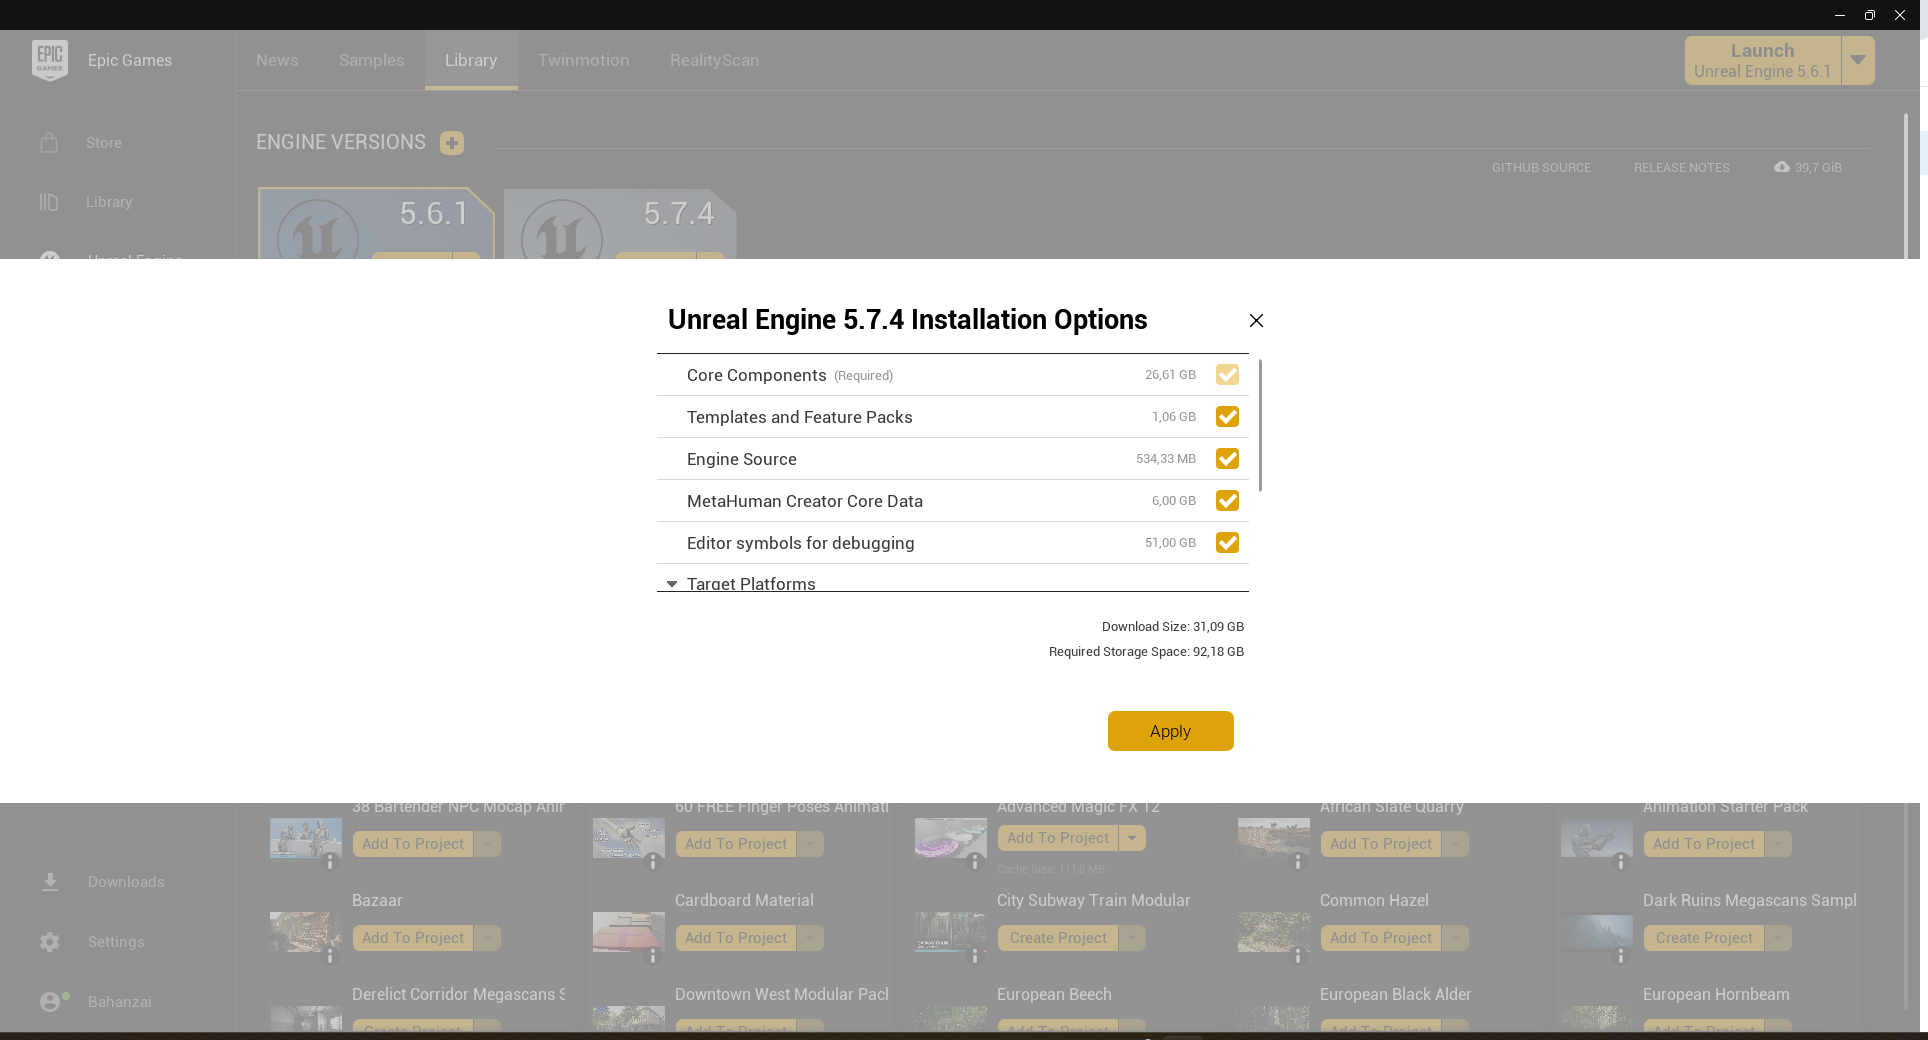The width and height of the screenshot is (1928, 1040).
Task: Open dropdown for African Slate Quarry
Action: [1455, 844]
